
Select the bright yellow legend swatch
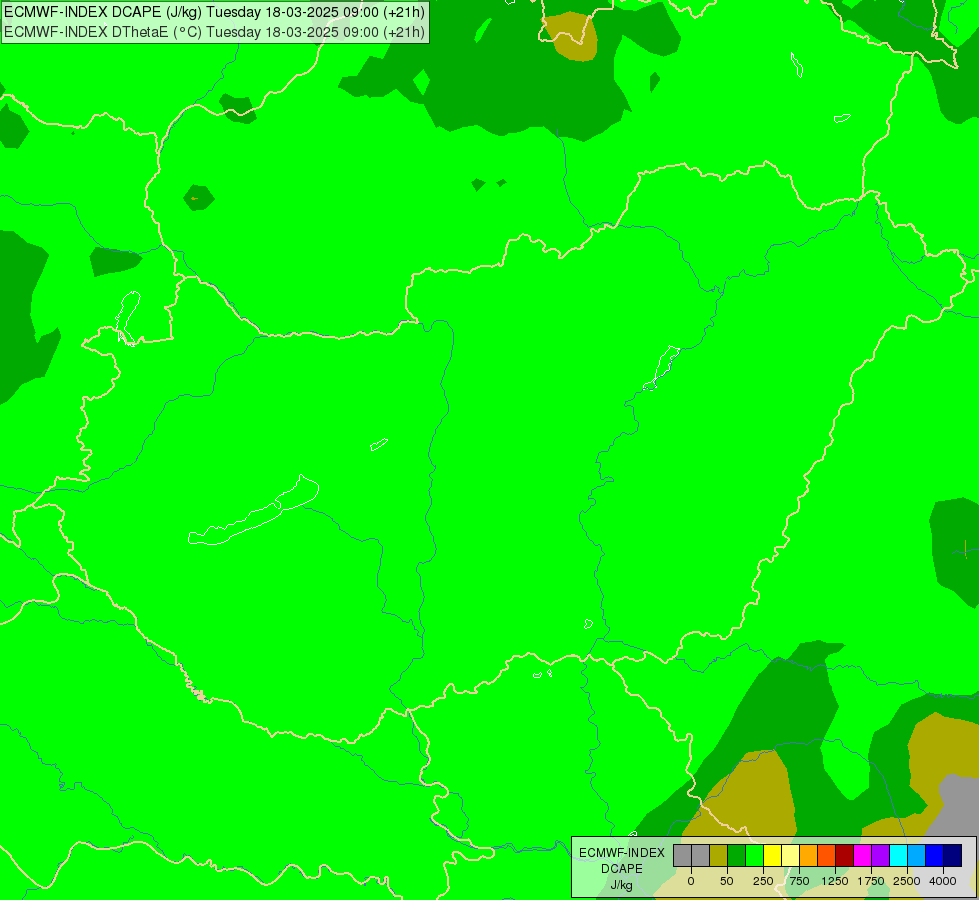(x=773, y=855)
